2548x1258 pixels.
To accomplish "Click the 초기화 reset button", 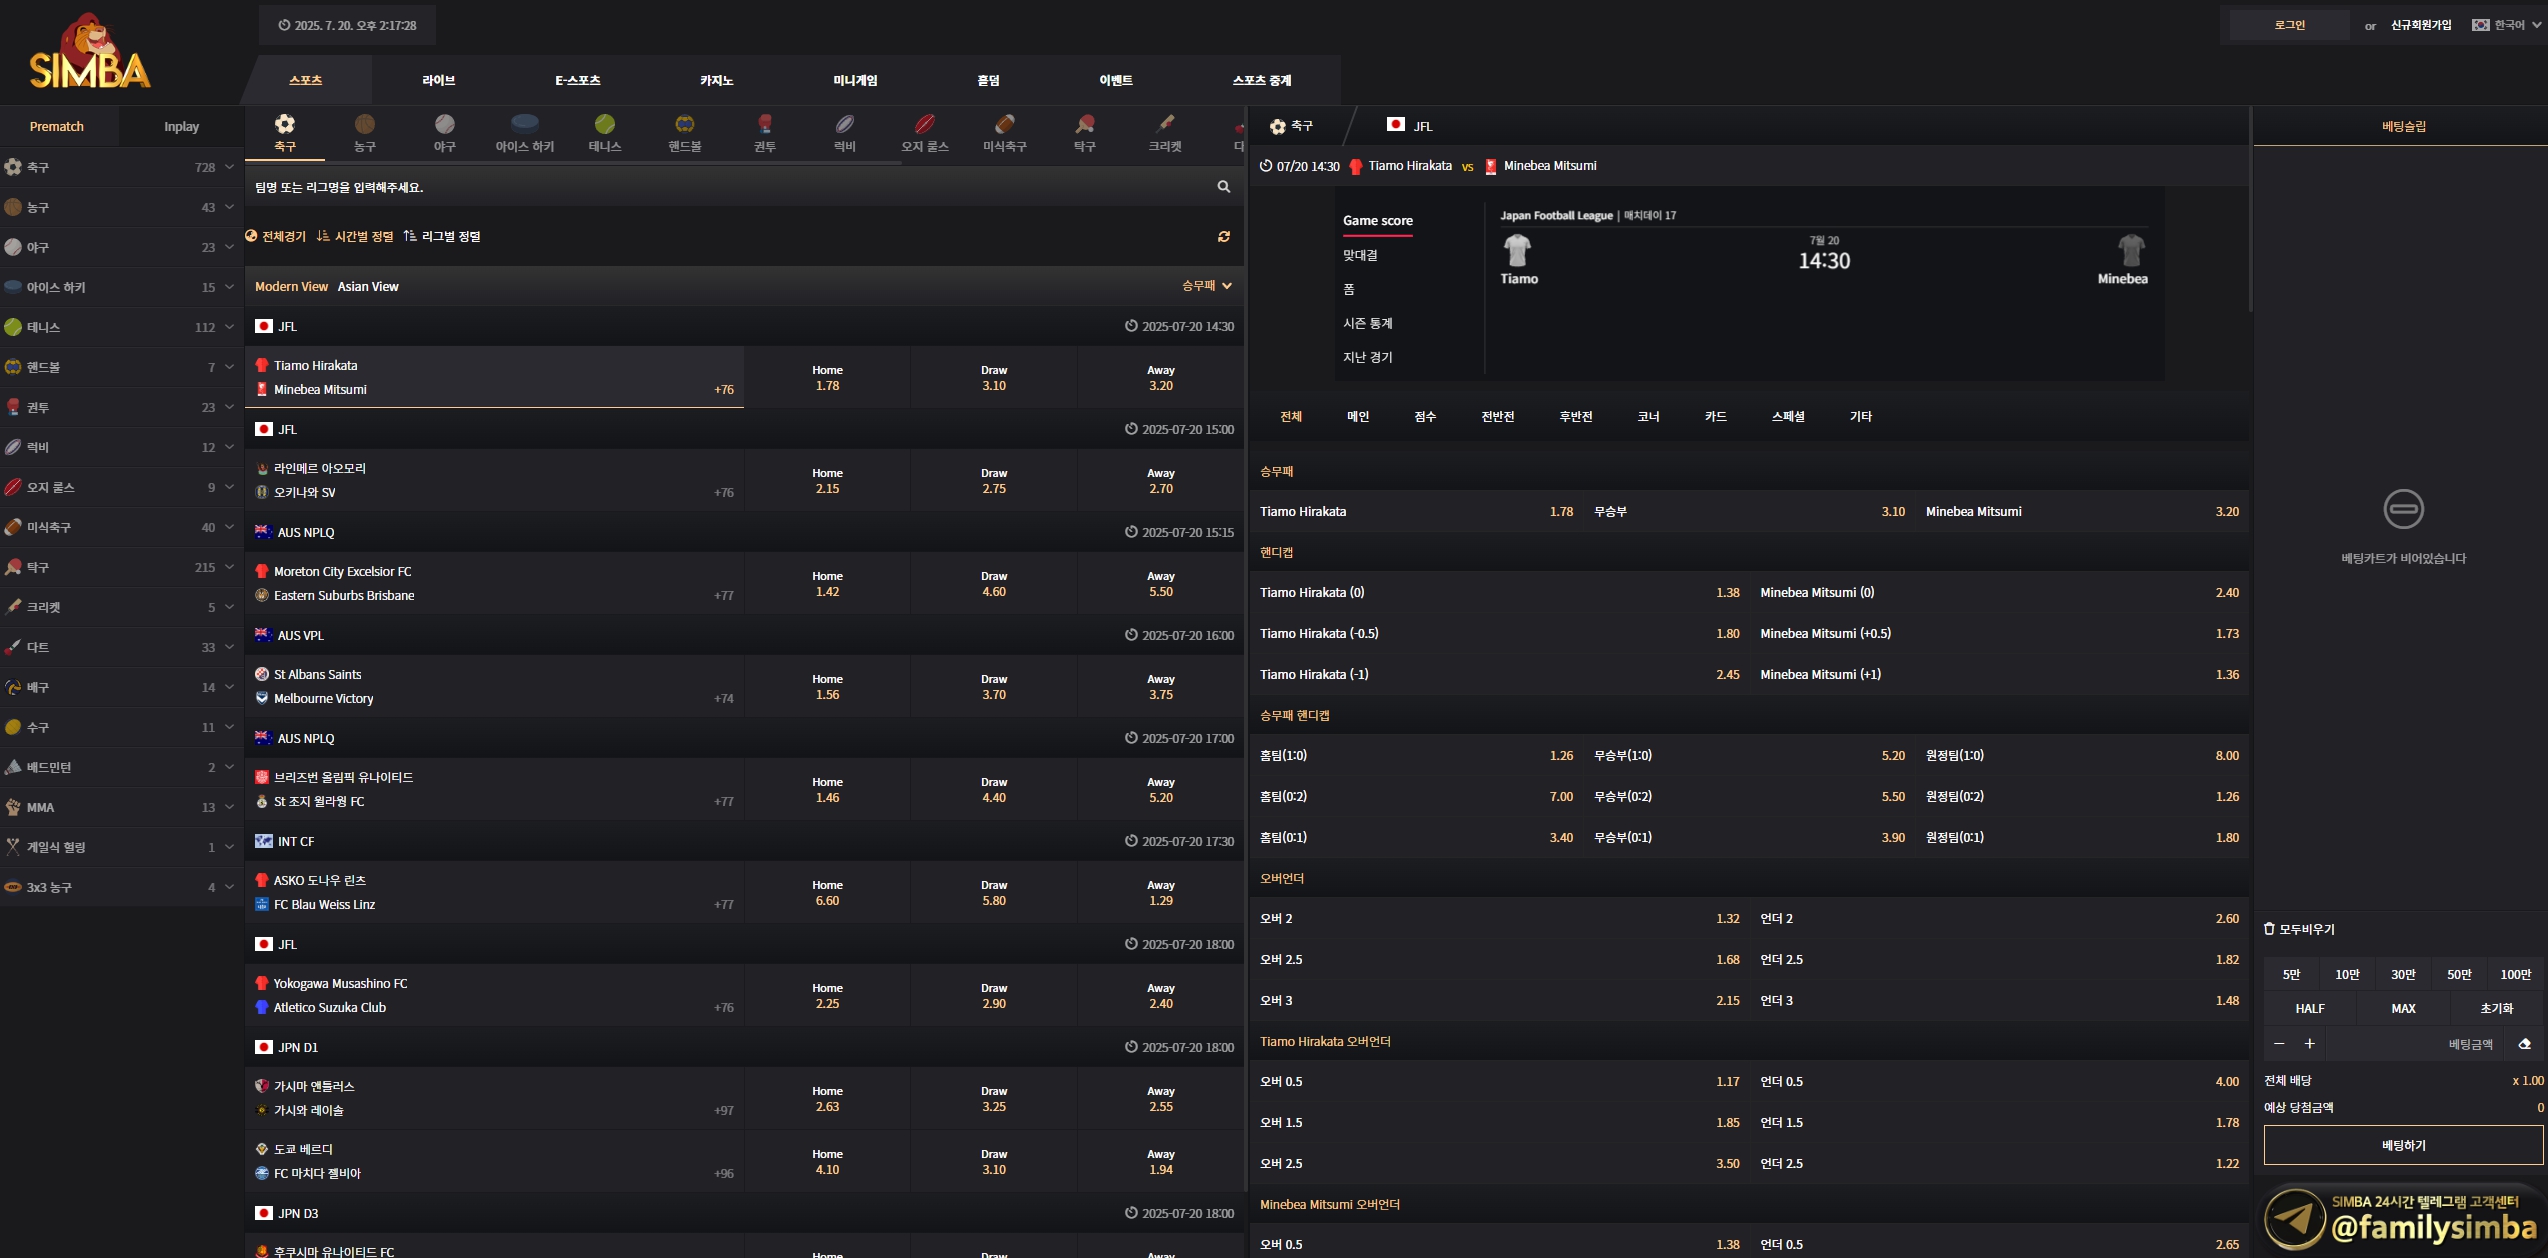I will [x=2496, y=1008].
